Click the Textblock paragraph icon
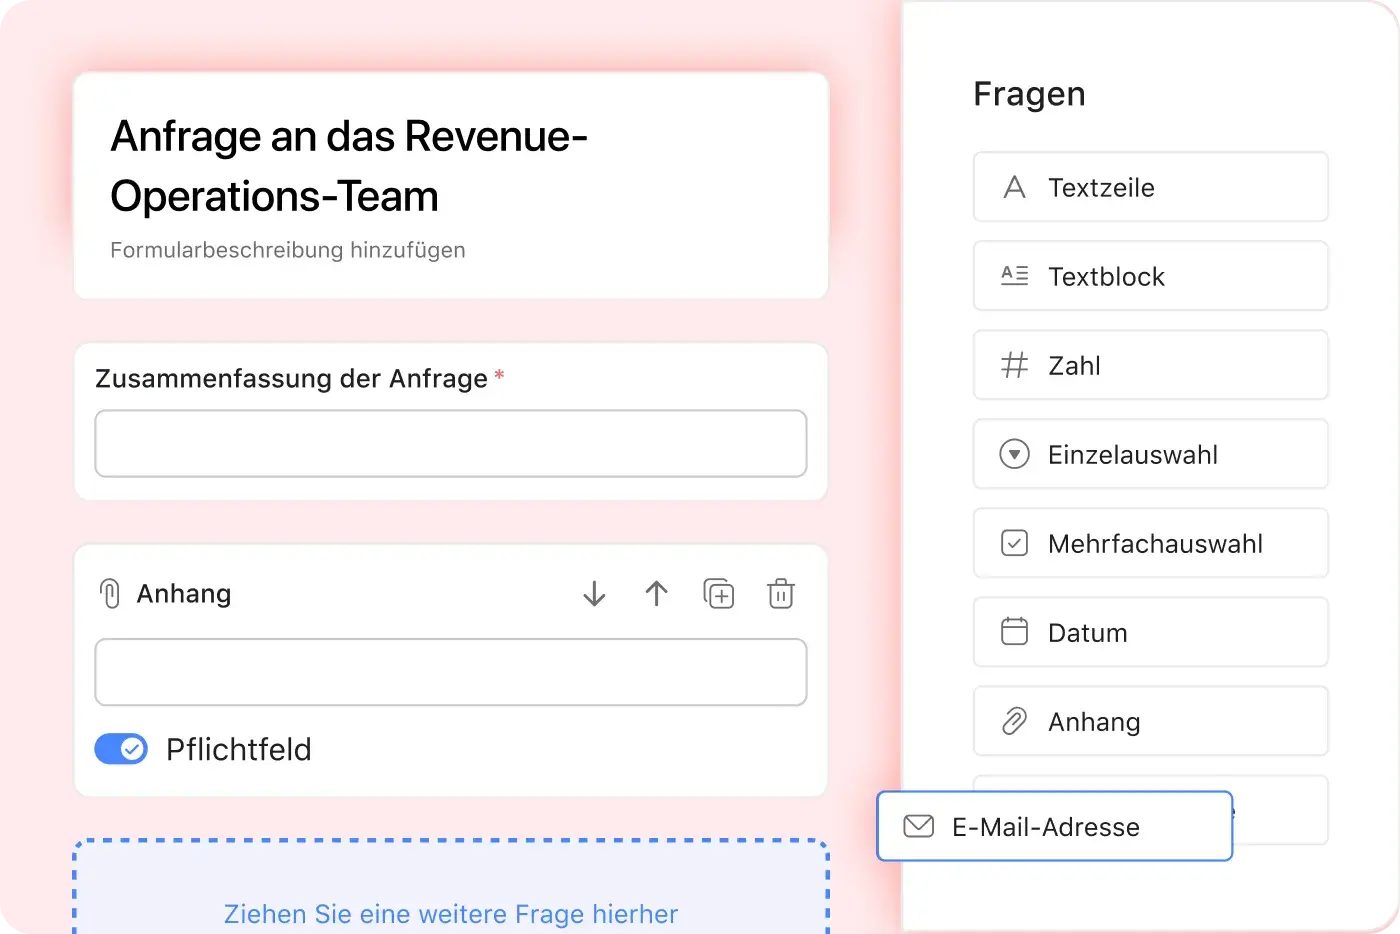 click(x=1014, y=276)
